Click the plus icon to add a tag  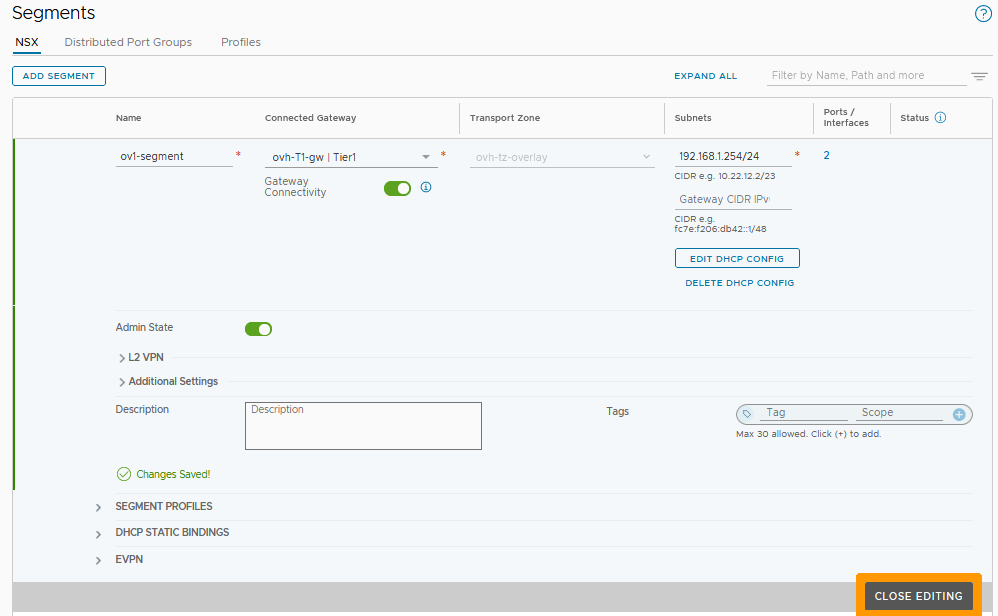click(x=958, y=413)
